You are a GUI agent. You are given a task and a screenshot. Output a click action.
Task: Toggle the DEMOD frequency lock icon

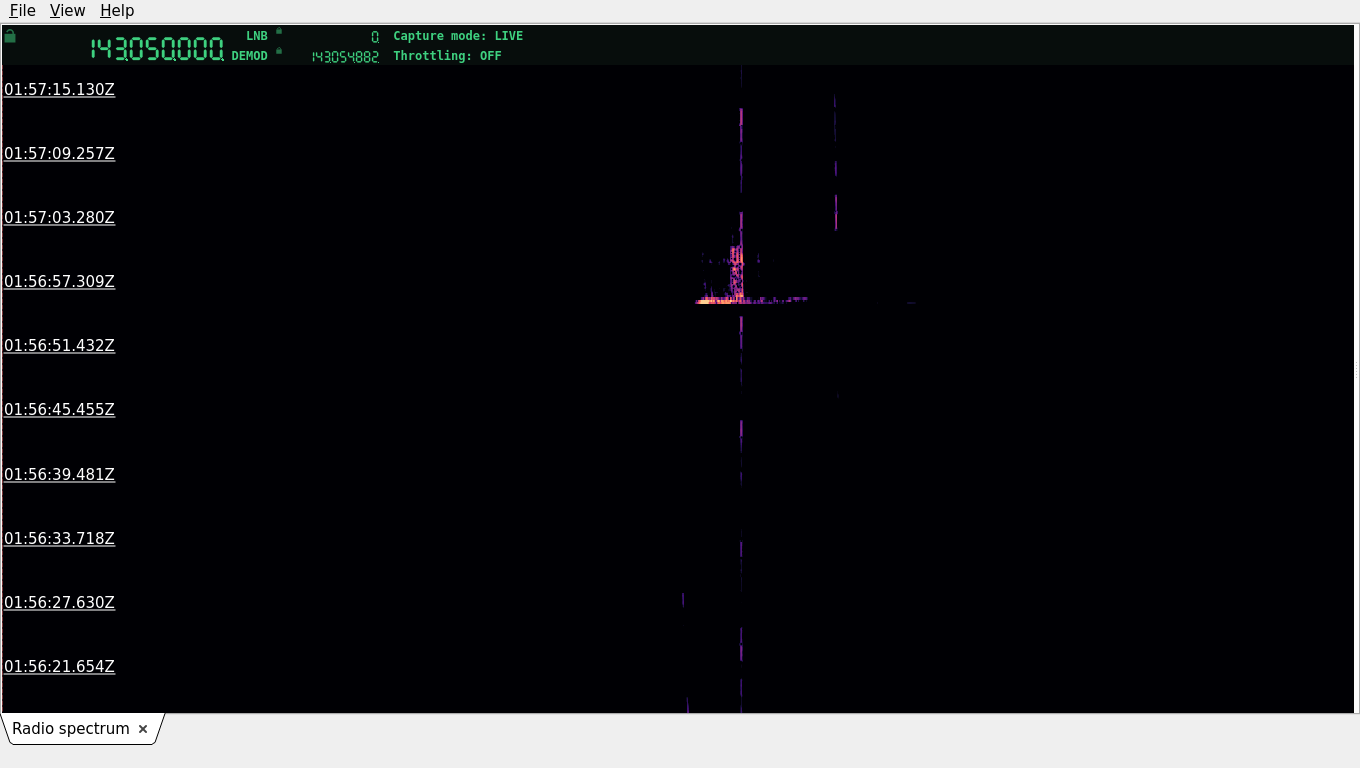point(279,51)
